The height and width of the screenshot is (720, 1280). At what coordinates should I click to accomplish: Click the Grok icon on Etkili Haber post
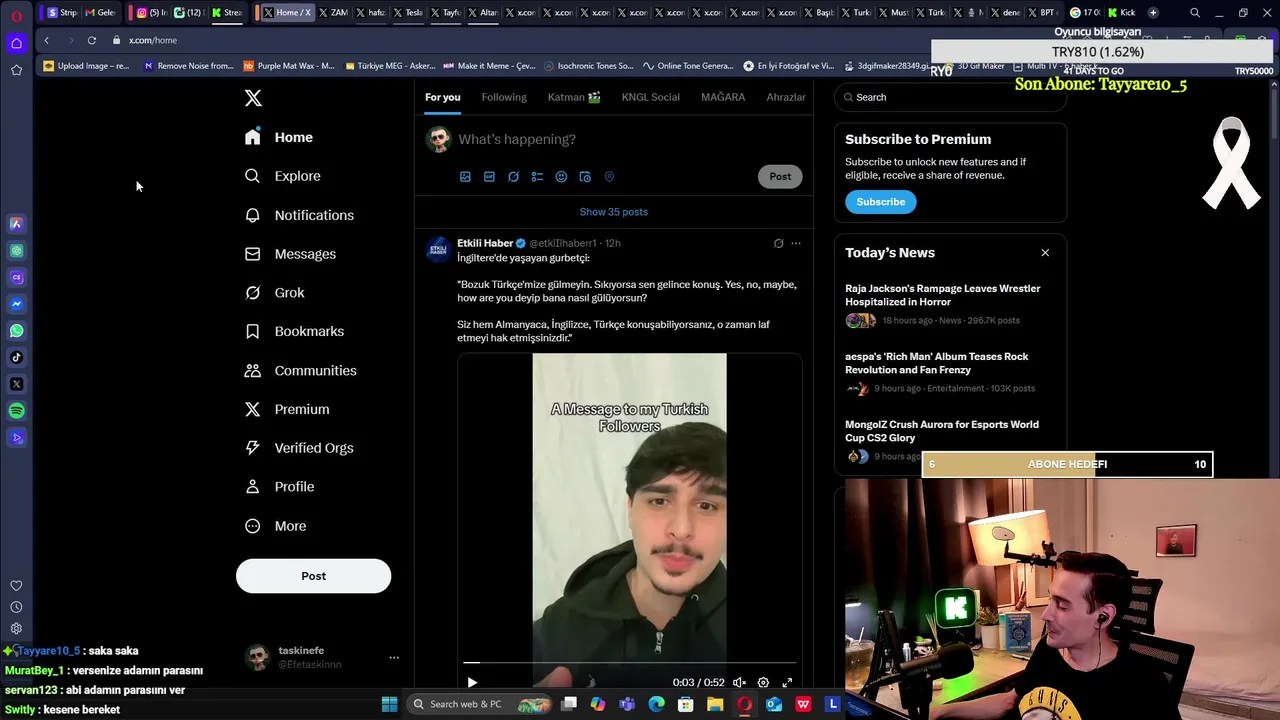[778, 243]
